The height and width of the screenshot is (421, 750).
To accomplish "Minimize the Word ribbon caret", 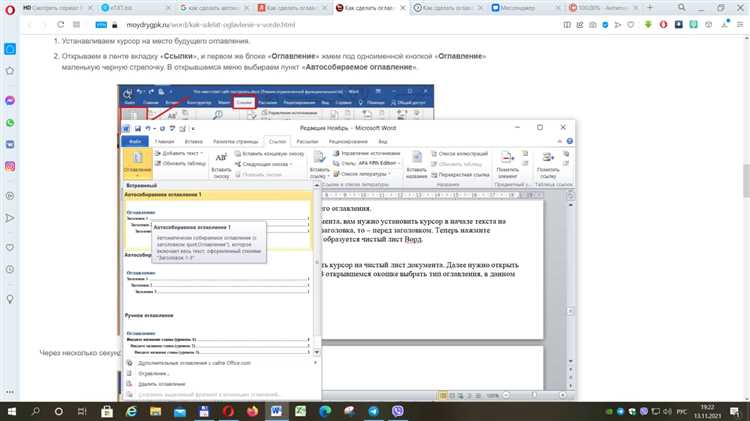I will [x=559, y=141].
